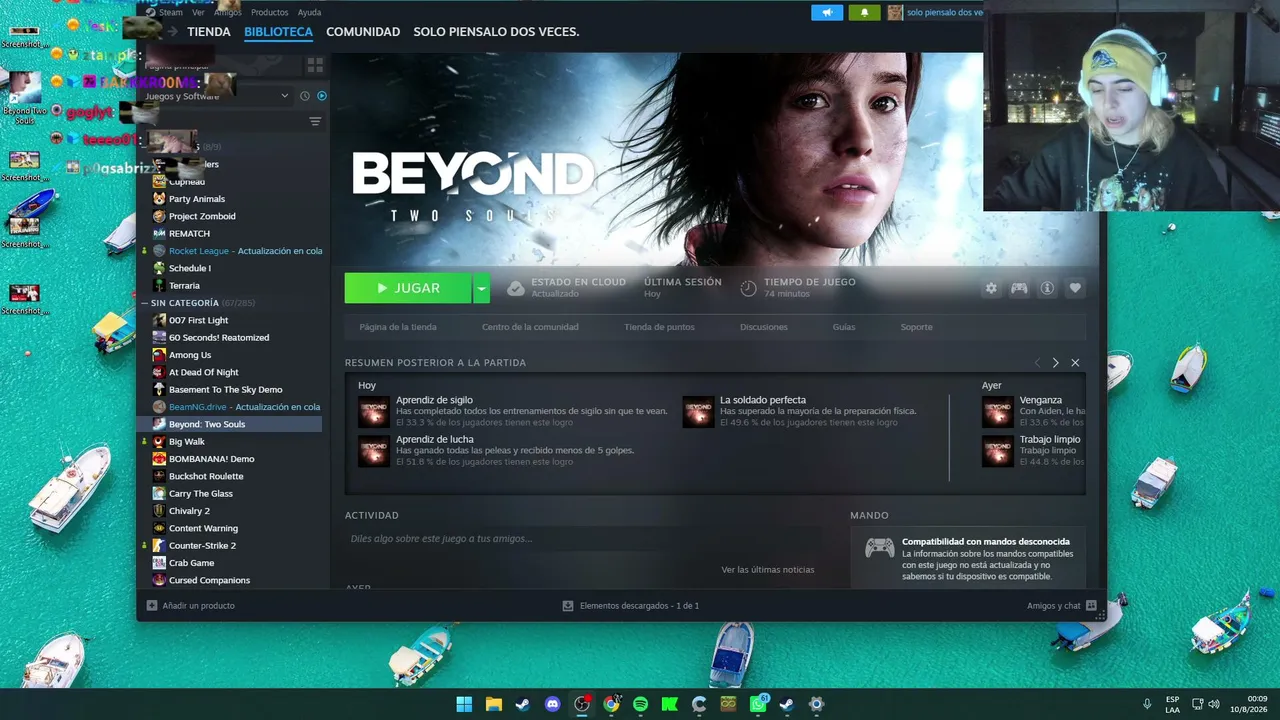This screenshot has height=720, width=1280.
Task: Go to previous post-game summary page
Action: [x=1037, y=363]
